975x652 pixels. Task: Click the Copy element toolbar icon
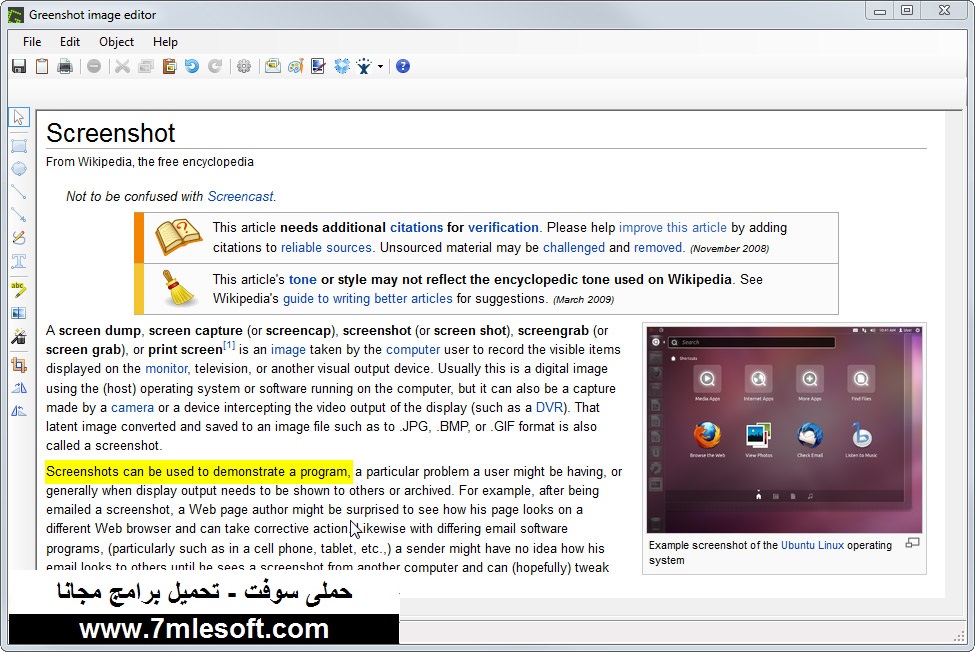coord(146,66)
